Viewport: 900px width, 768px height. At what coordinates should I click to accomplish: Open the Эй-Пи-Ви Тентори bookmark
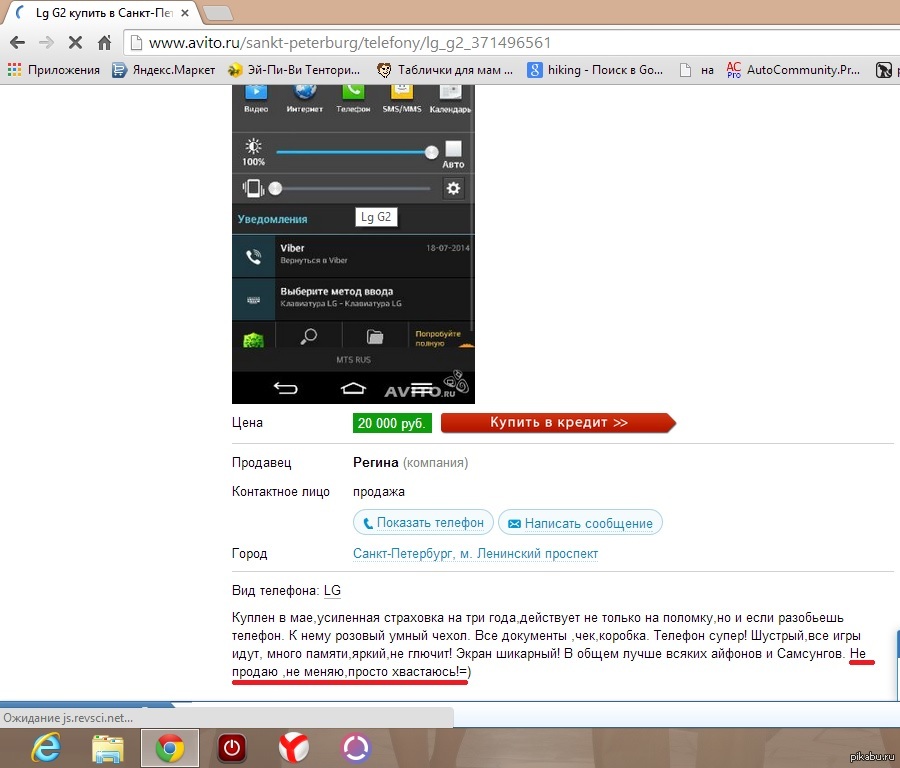[x=294, y=70]
